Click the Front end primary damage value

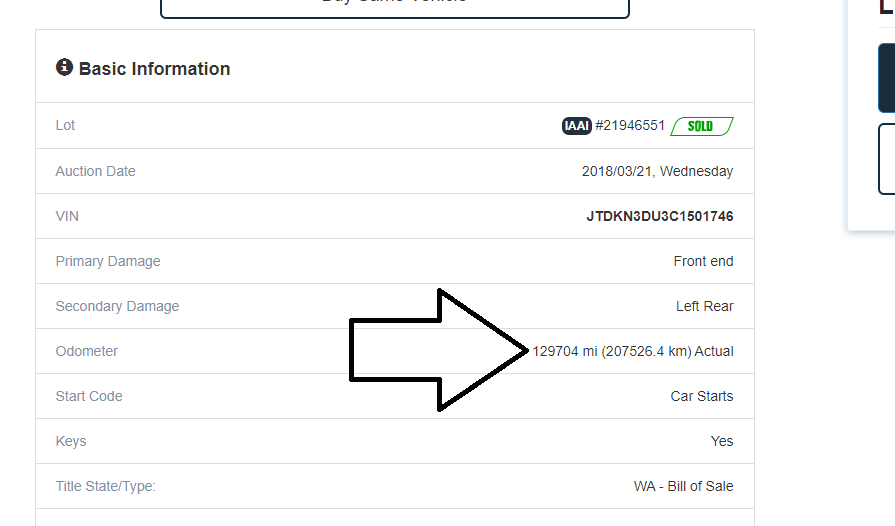click(703, 261)
